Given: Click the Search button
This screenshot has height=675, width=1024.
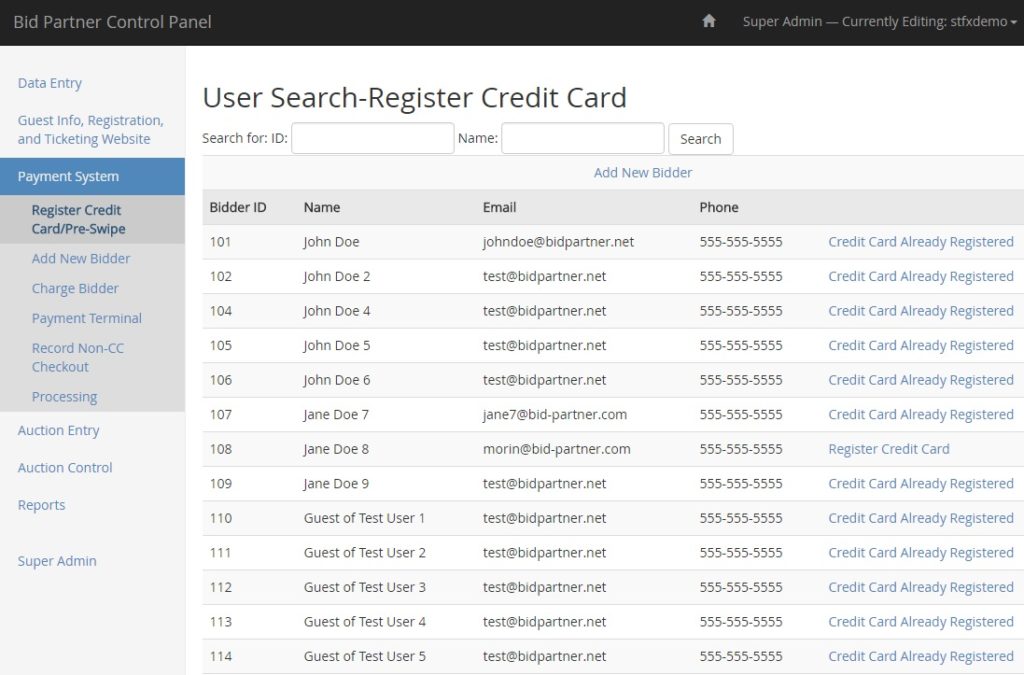Looking at the screenshot, I should pyautogui.click(x=700, y=138).
